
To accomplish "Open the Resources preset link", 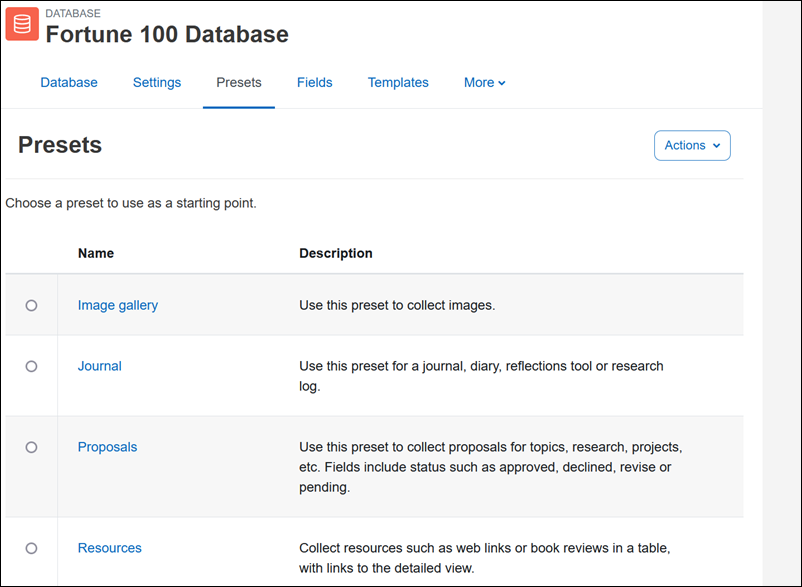I will click(x=109, y=548).
